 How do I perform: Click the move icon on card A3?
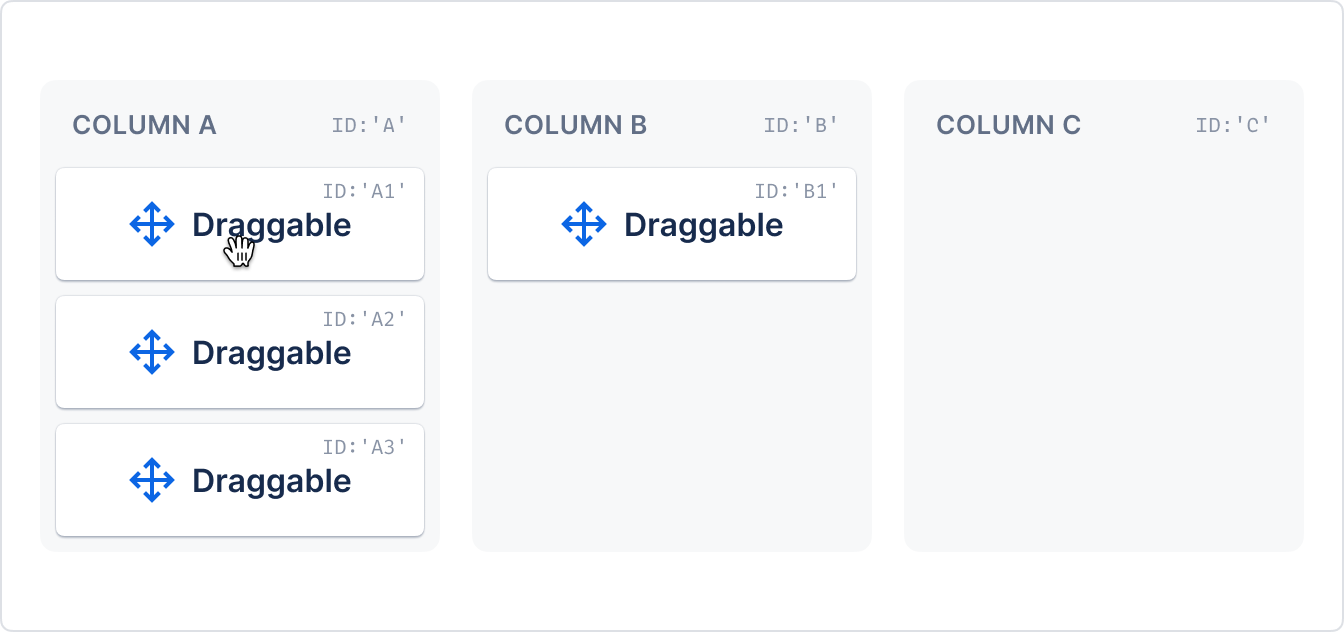pos(152,480)
